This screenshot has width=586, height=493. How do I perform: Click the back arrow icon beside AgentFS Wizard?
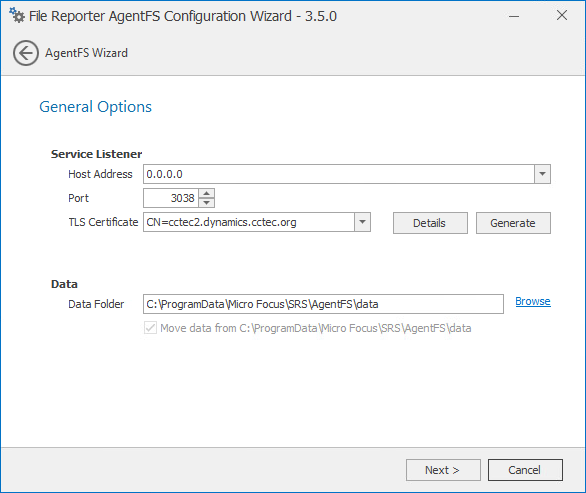[x=26, y=53]
